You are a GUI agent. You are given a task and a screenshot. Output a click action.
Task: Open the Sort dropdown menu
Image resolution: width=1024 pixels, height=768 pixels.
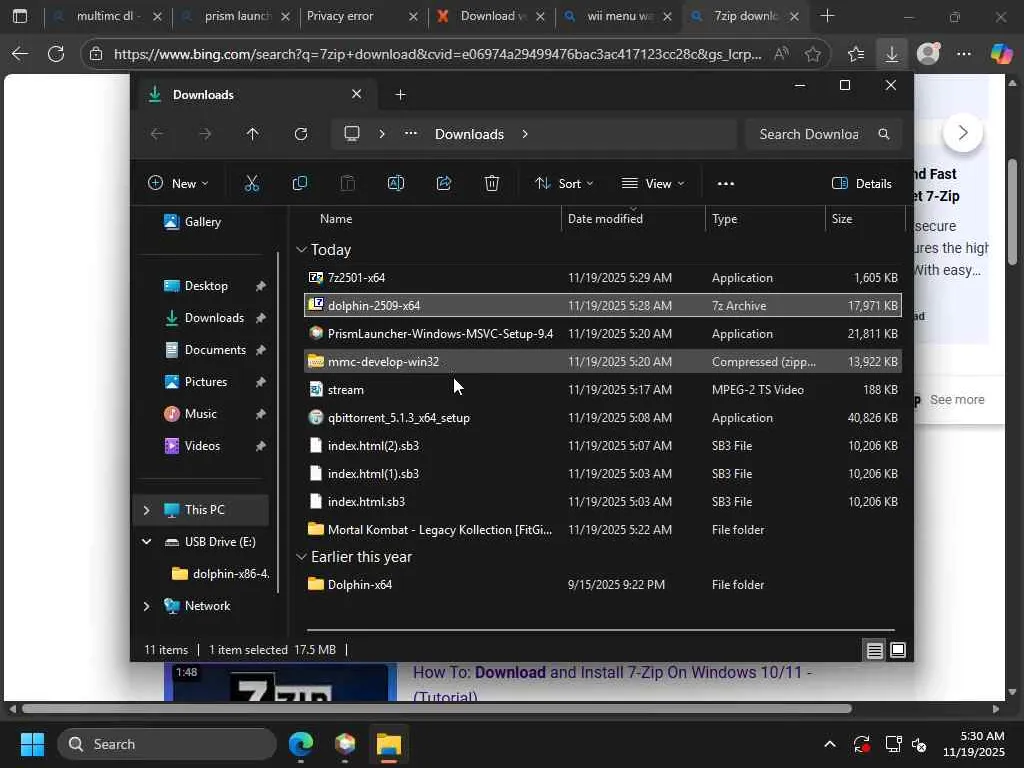coord(564,184)
